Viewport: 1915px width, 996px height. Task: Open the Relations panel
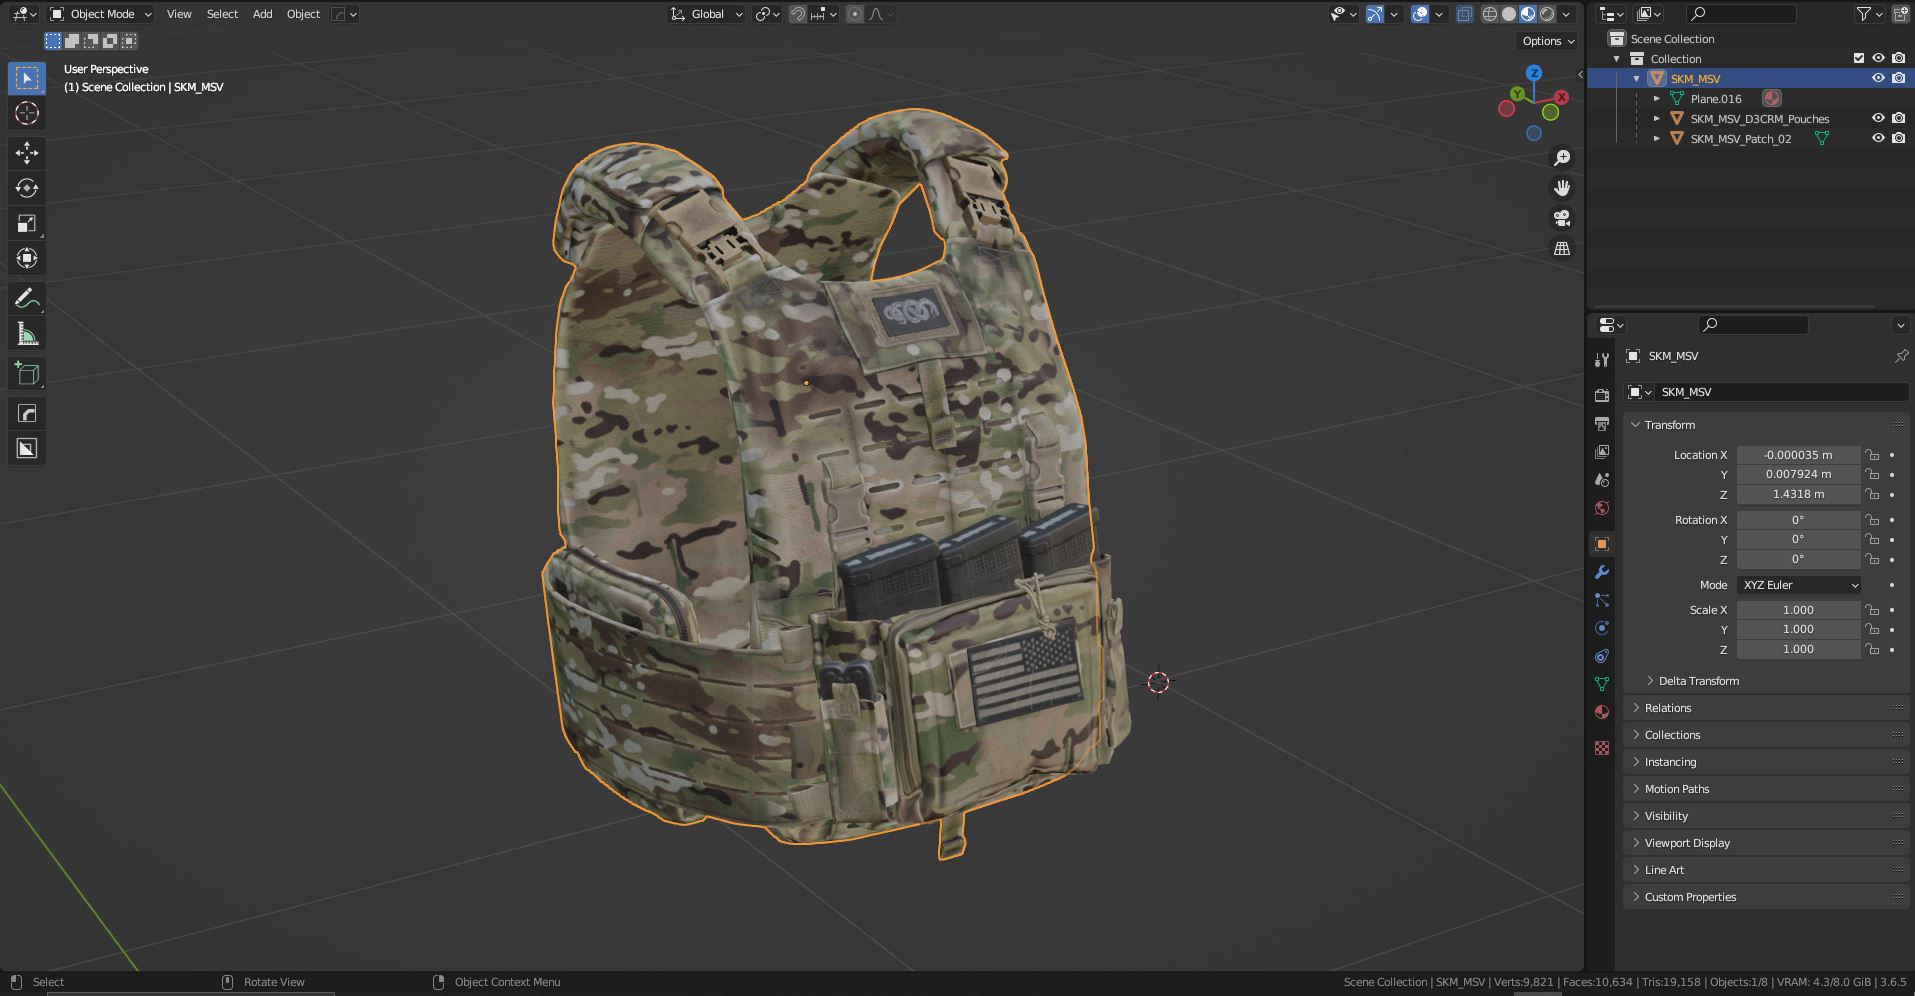pyautogui.click(x=1668, y=707)
